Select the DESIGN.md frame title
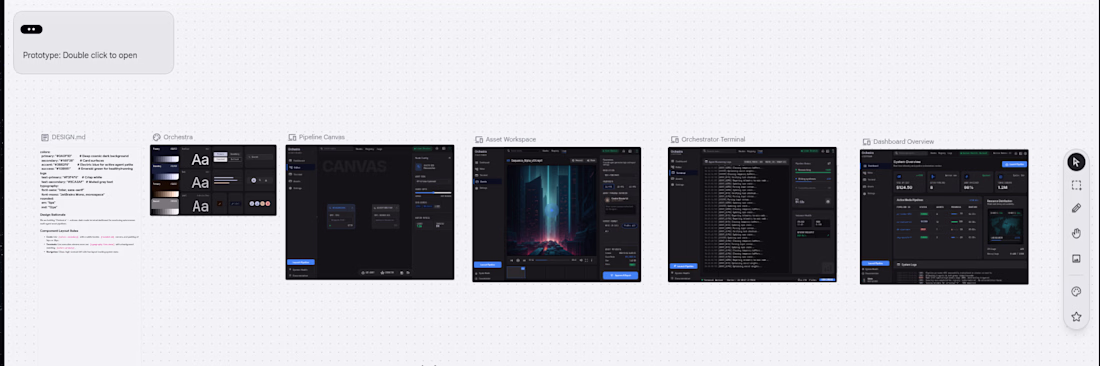This screenshot has height=366, width=1100. pyautogui.click(x=68, y=137)
